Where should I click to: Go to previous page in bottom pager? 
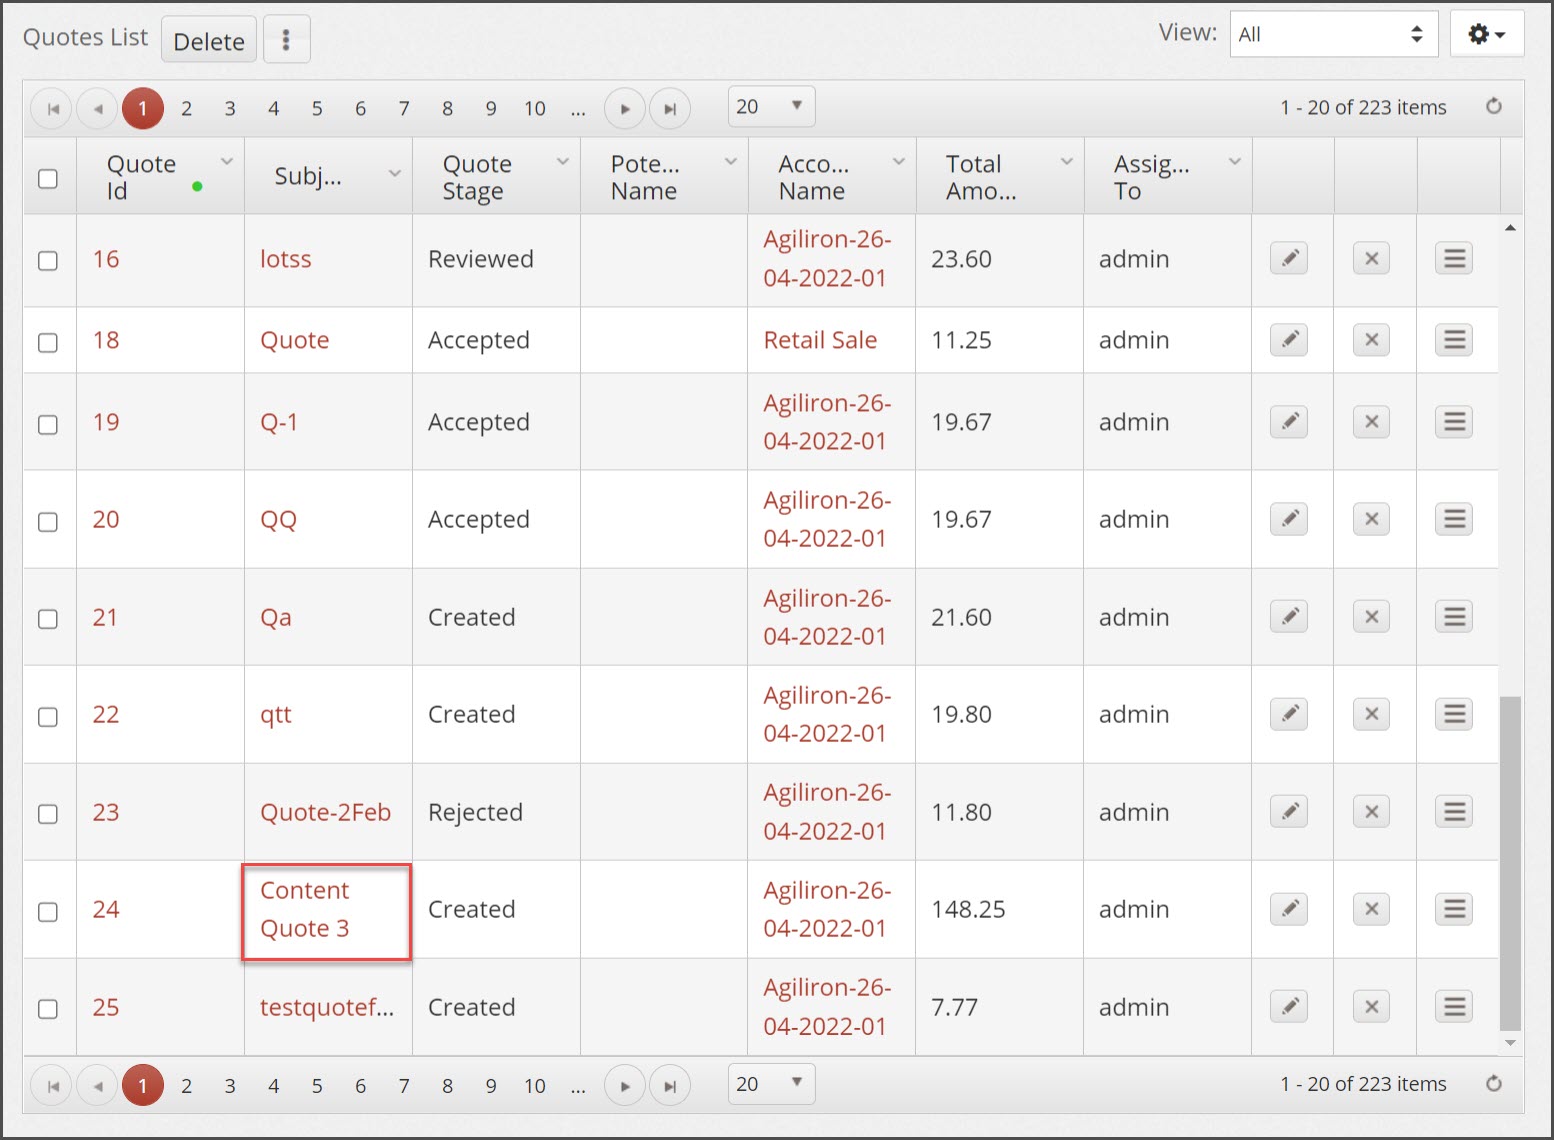pos(97,1086)
